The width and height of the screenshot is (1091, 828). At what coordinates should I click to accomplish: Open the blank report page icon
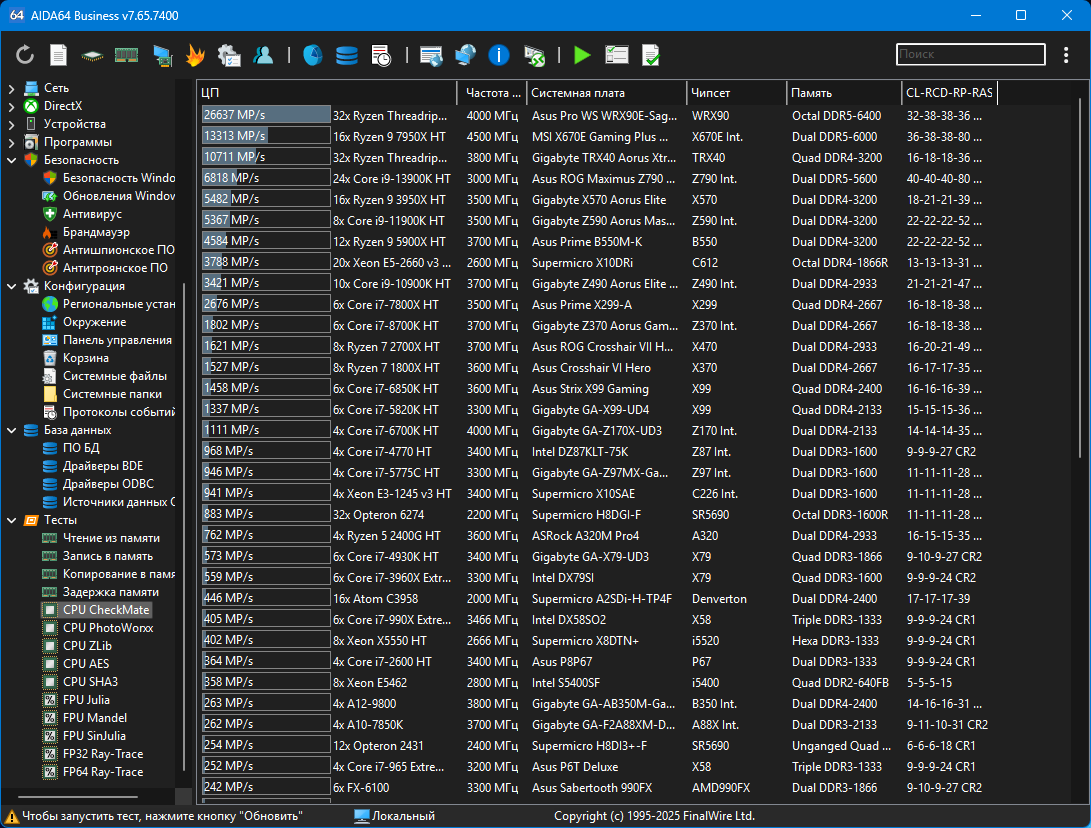58,54
